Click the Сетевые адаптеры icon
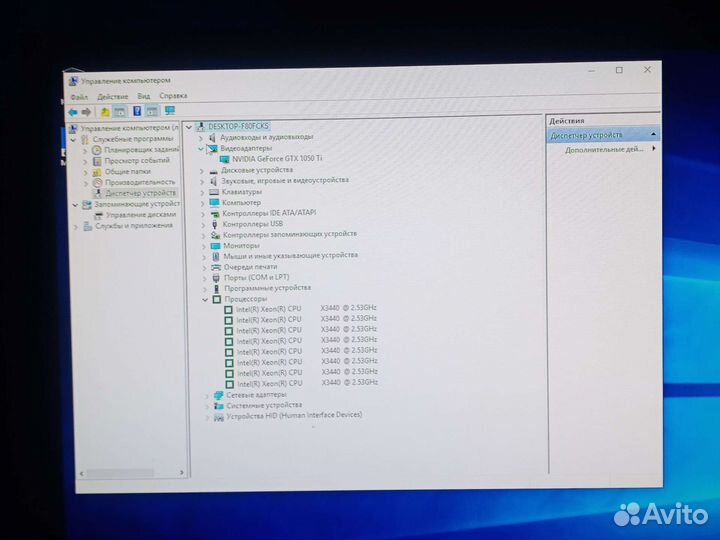 click(219, 395)
